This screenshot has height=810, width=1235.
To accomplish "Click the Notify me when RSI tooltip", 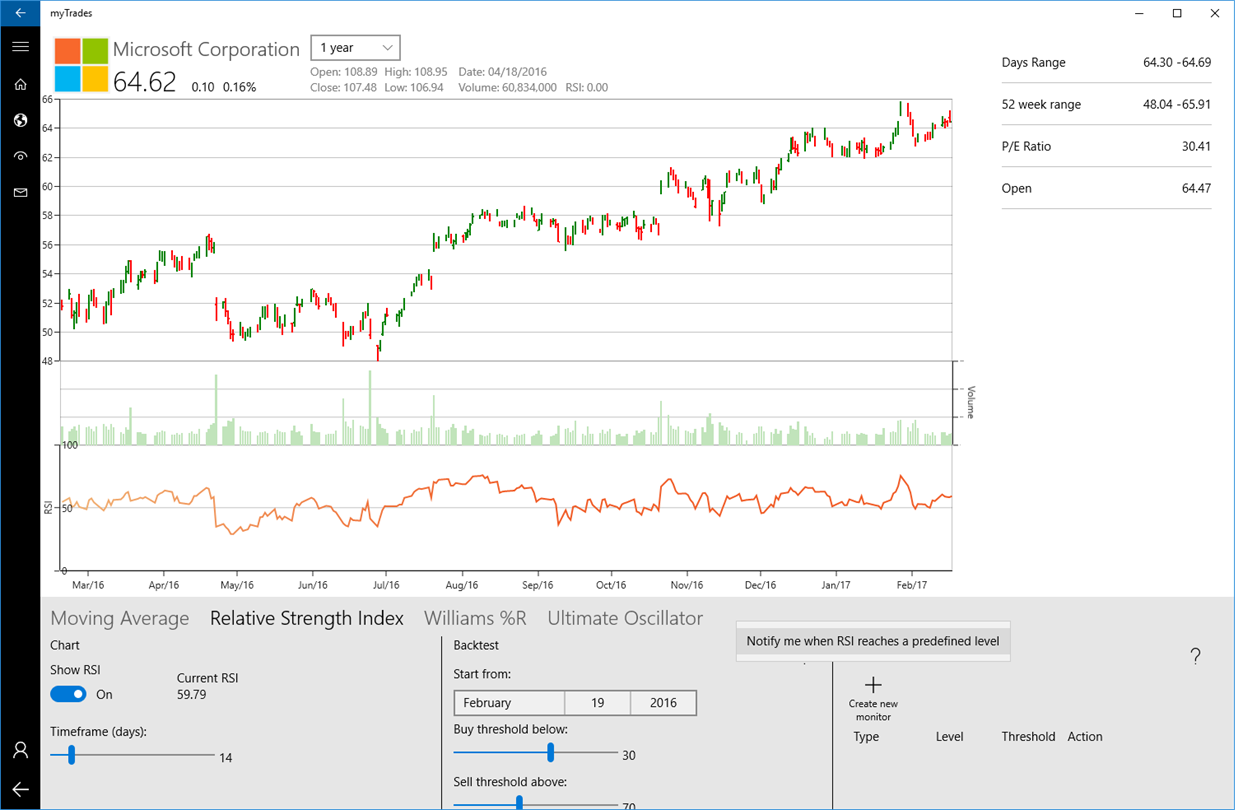I will point(873,641).
